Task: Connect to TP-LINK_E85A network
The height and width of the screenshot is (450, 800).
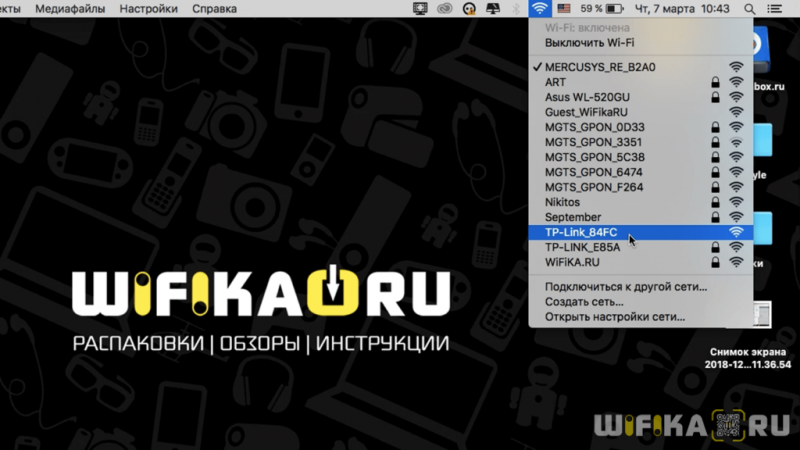Action: (640, 247)
